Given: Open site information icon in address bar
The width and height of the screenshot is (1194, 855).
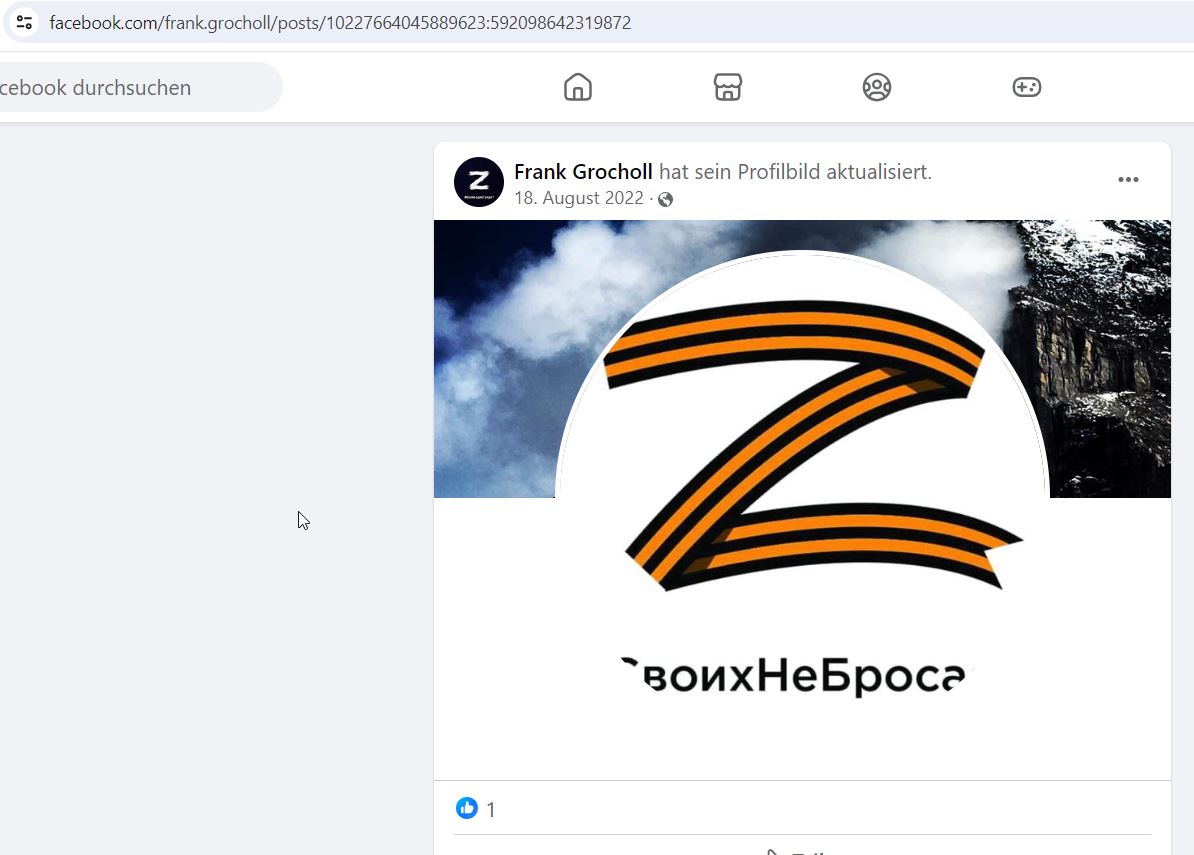Looking at the screenshot, I should coord(24,23).
